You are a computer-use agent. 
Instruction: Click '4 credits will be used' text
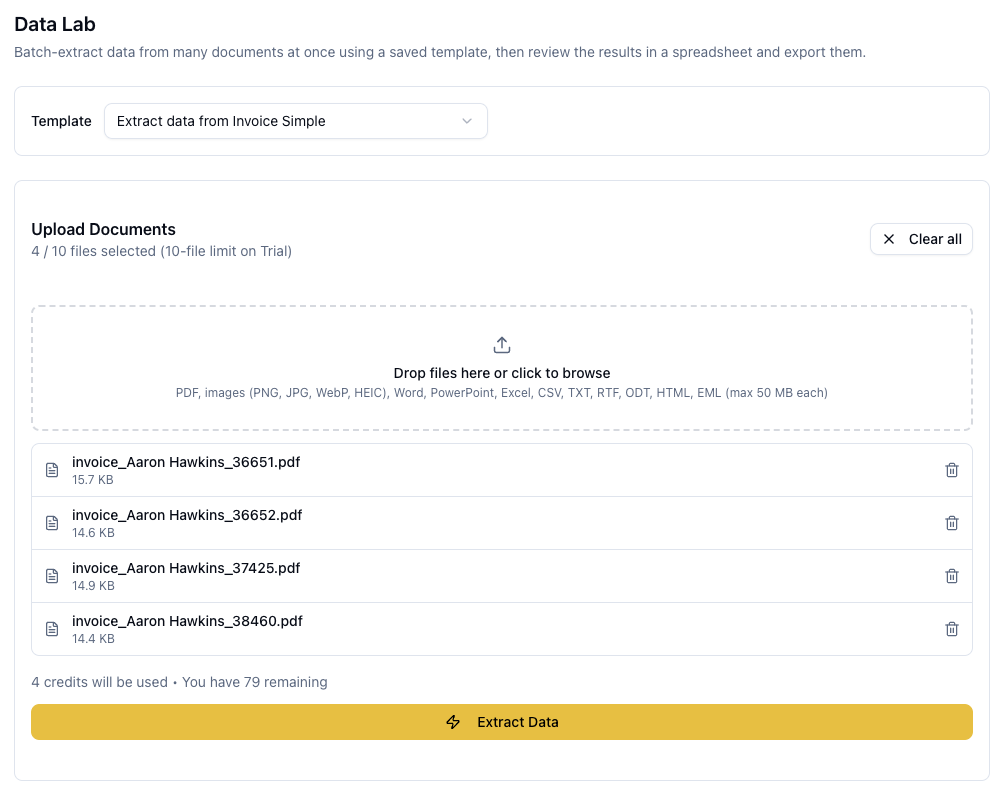[x=99, y=682]
